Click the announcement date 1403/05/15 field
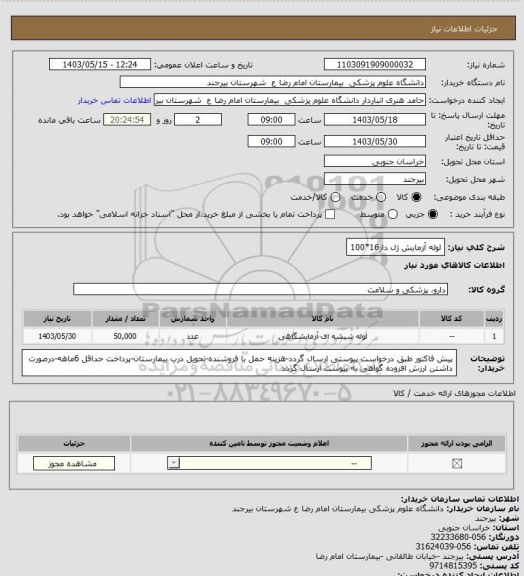Screen dimensions: 524x576 [x=100, y=64]
